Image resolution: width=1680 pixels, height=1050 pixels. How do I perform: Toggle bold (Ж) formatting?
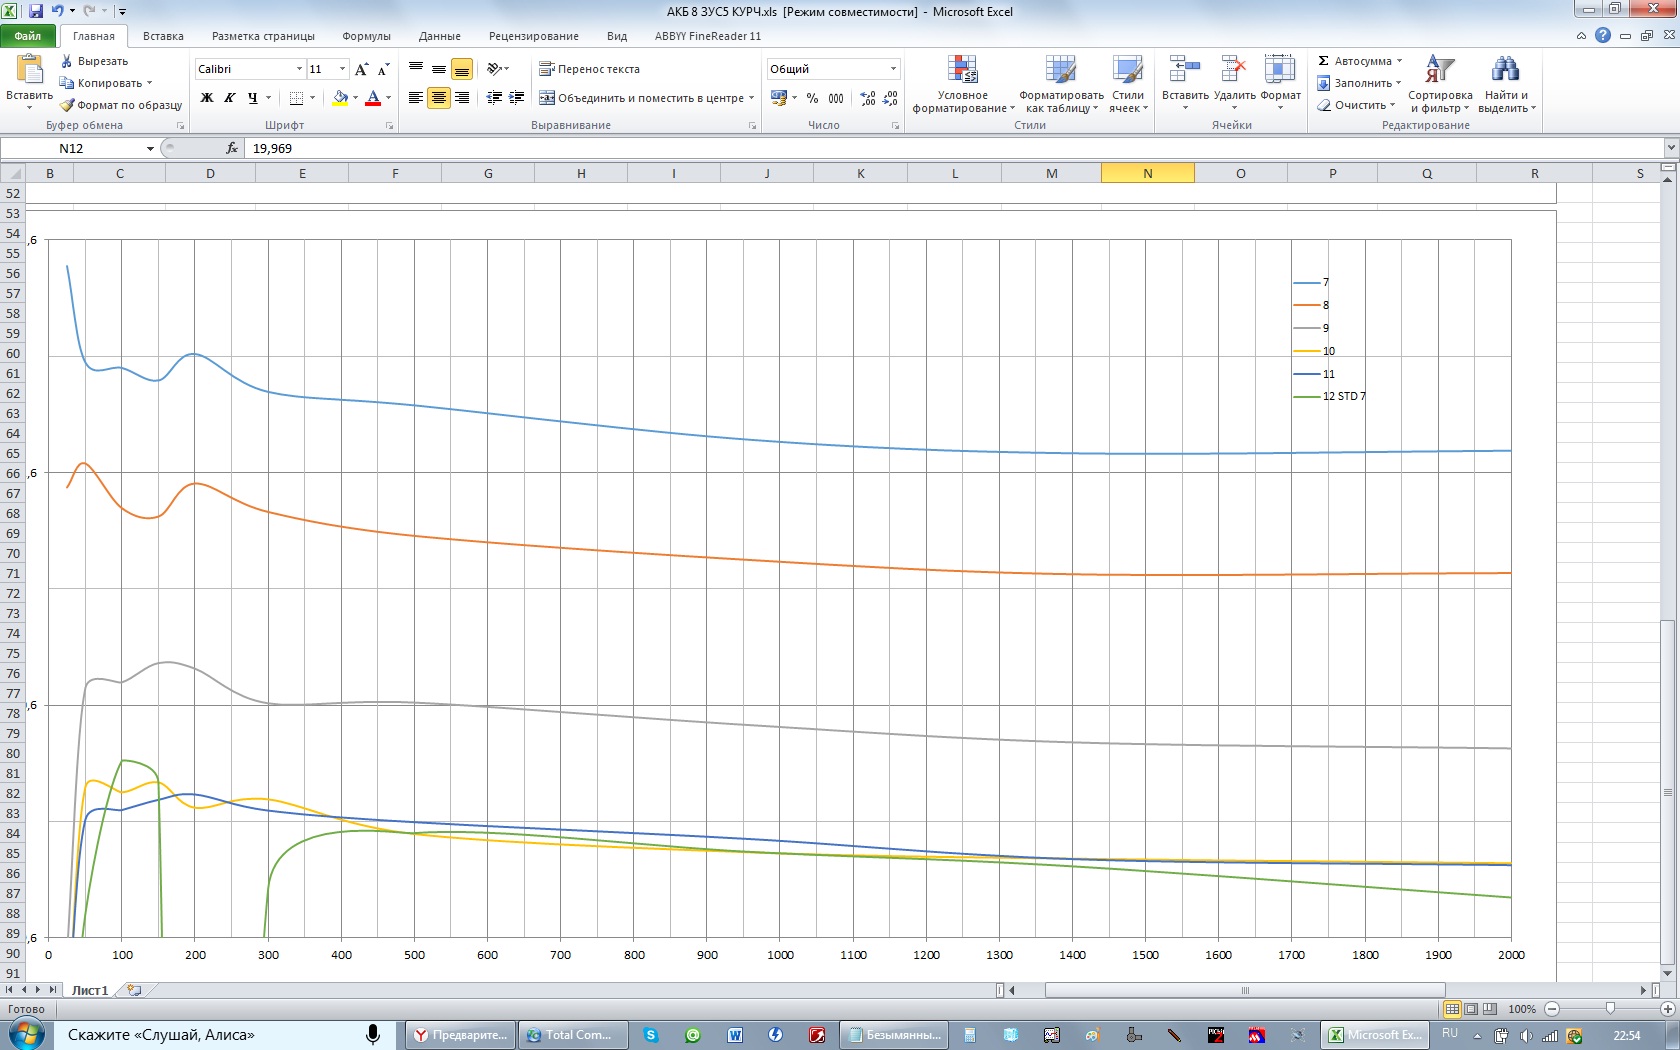pyautogui.click(x=207, y=98)
